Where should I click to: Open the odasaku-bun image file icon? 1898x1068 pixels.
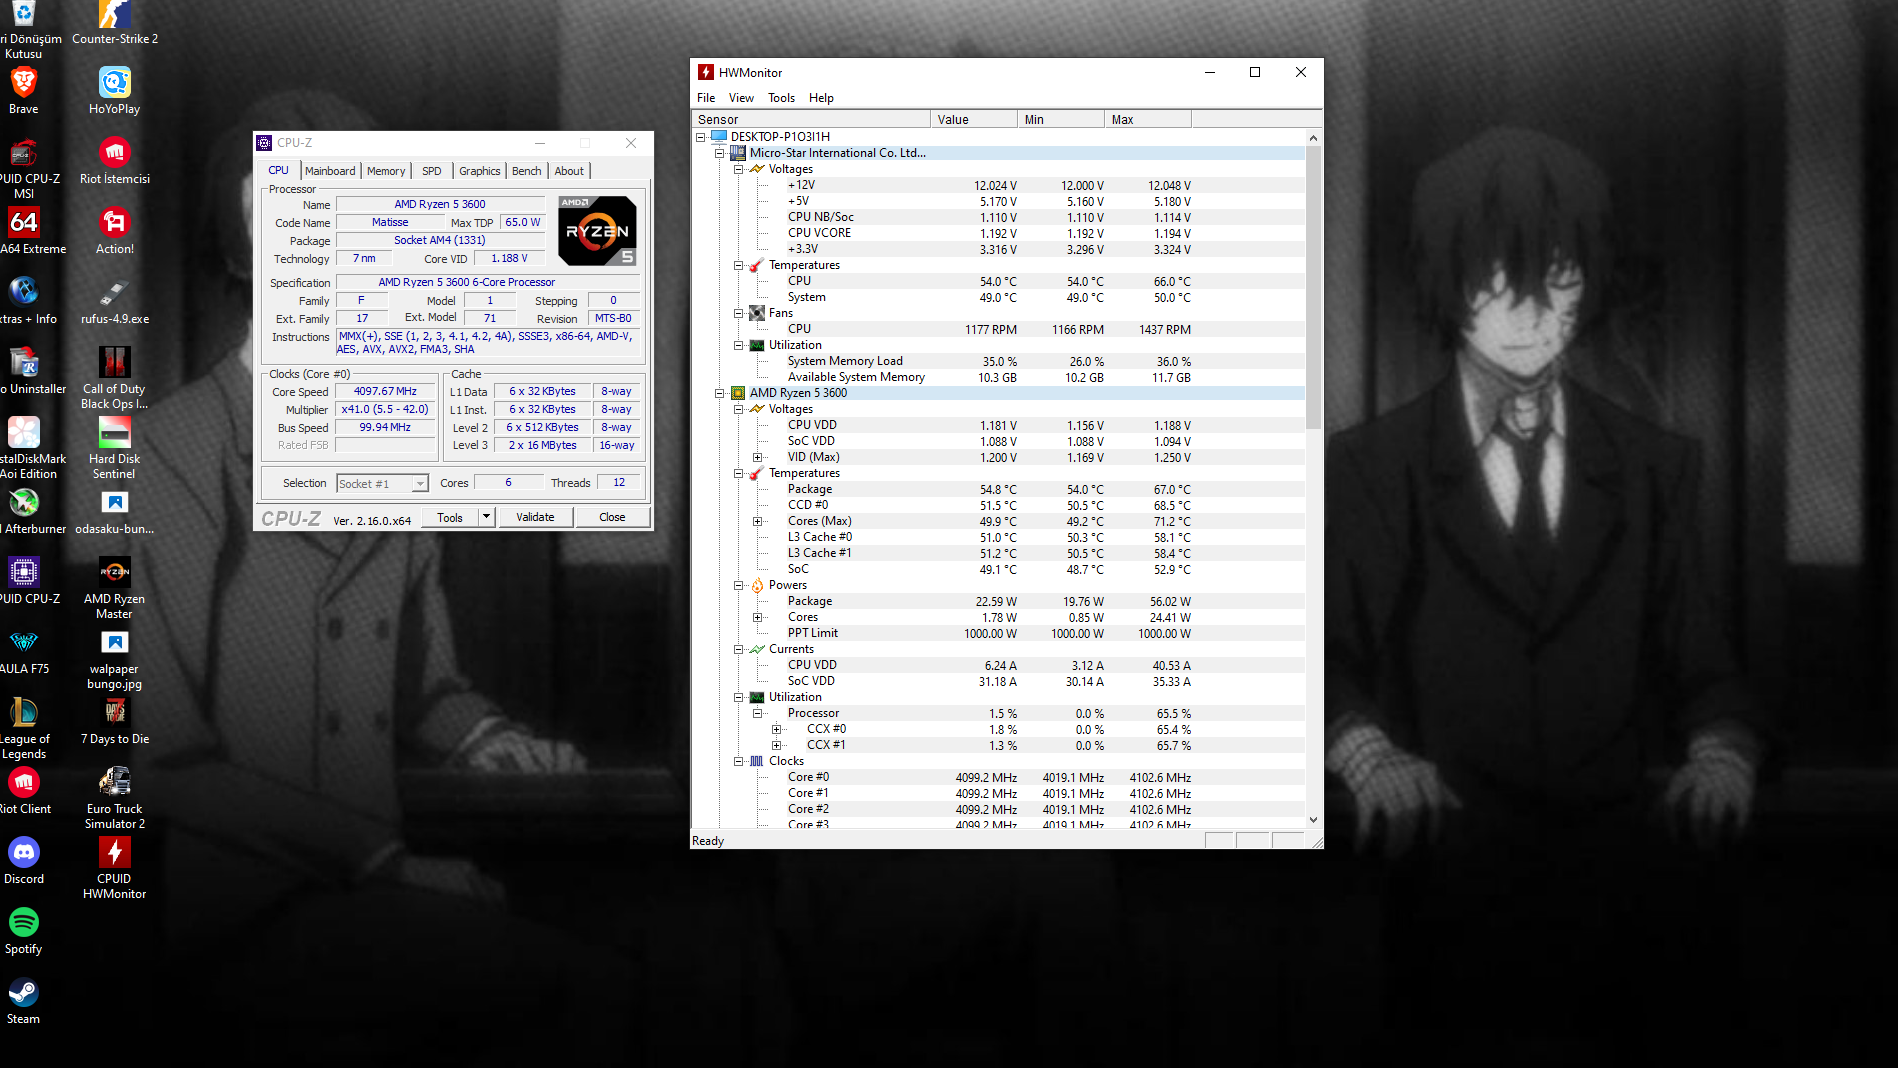coord(114,511)
